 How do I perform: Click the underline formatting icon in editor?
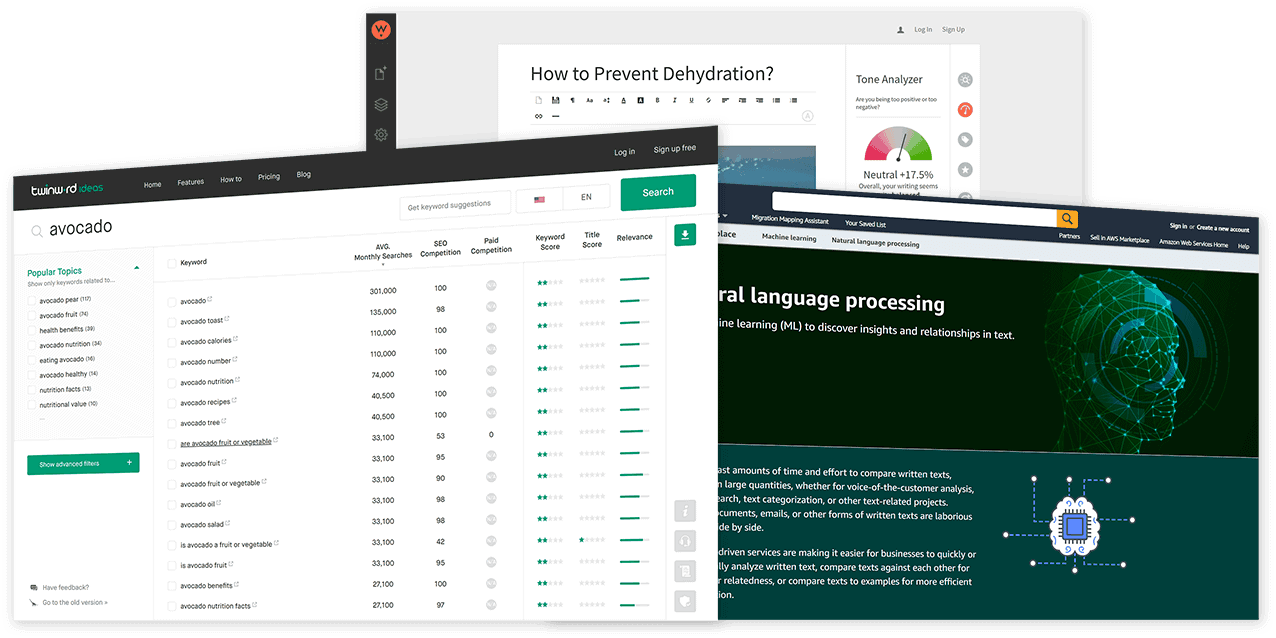coord(691,100)
